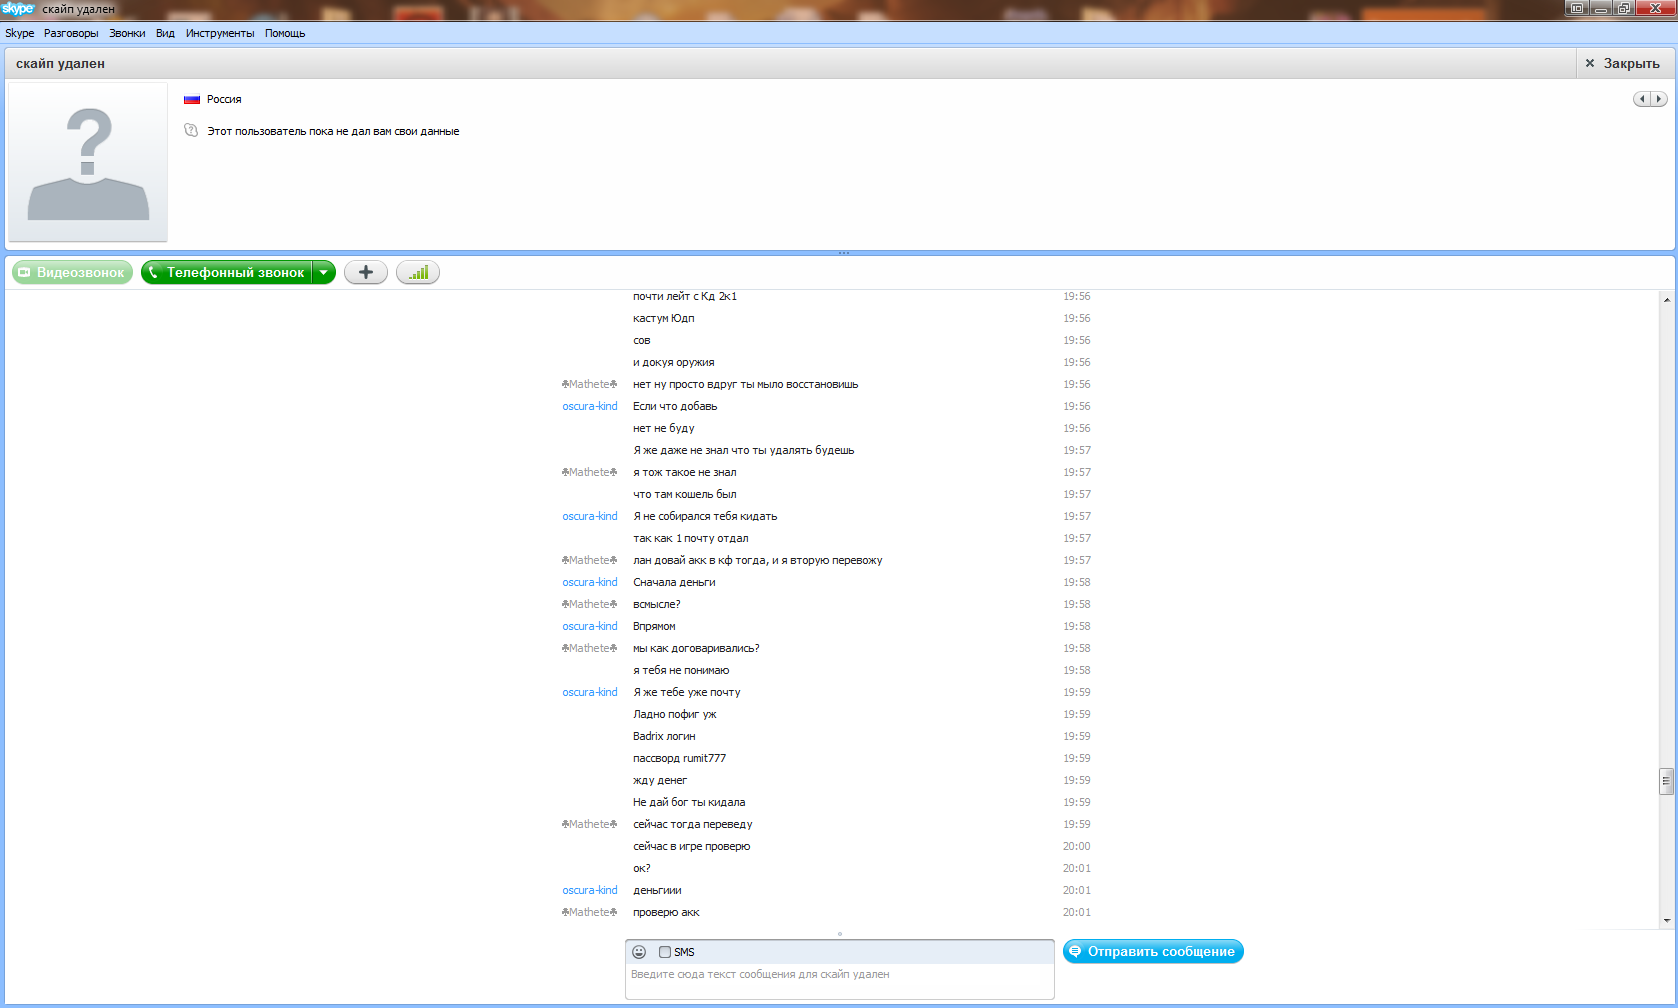Open the Вид menu
Viewport: 1678px width, 1008px height.
point(165,33)
